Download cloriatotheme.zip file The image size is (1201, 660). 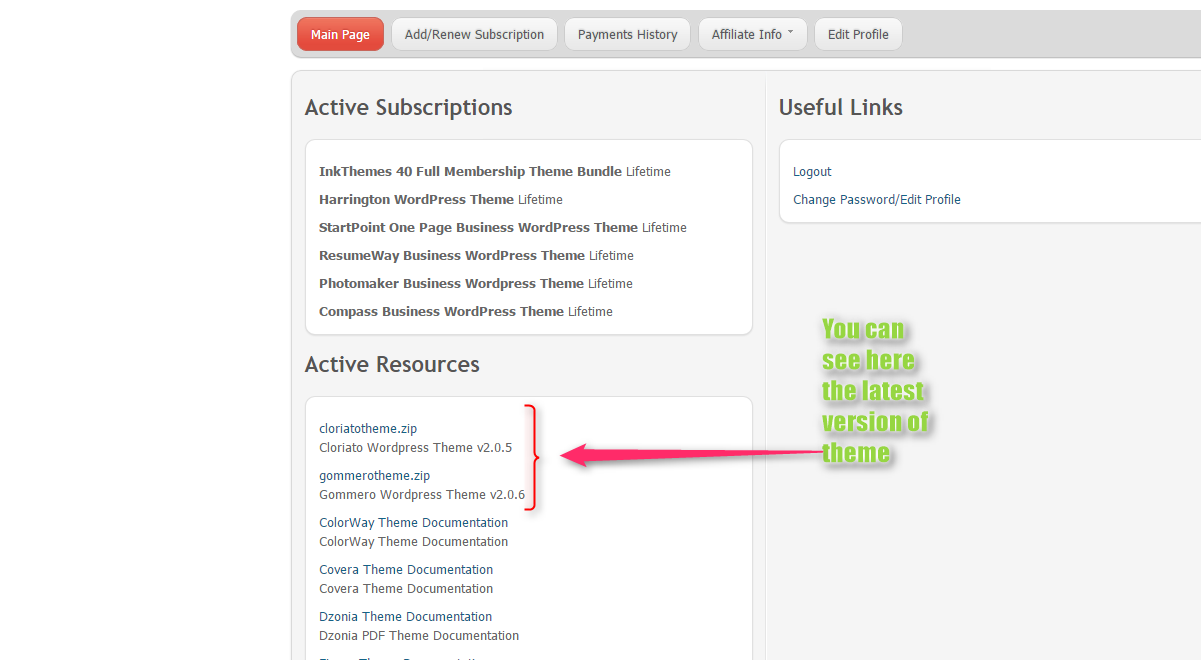(x=368, y=429)
